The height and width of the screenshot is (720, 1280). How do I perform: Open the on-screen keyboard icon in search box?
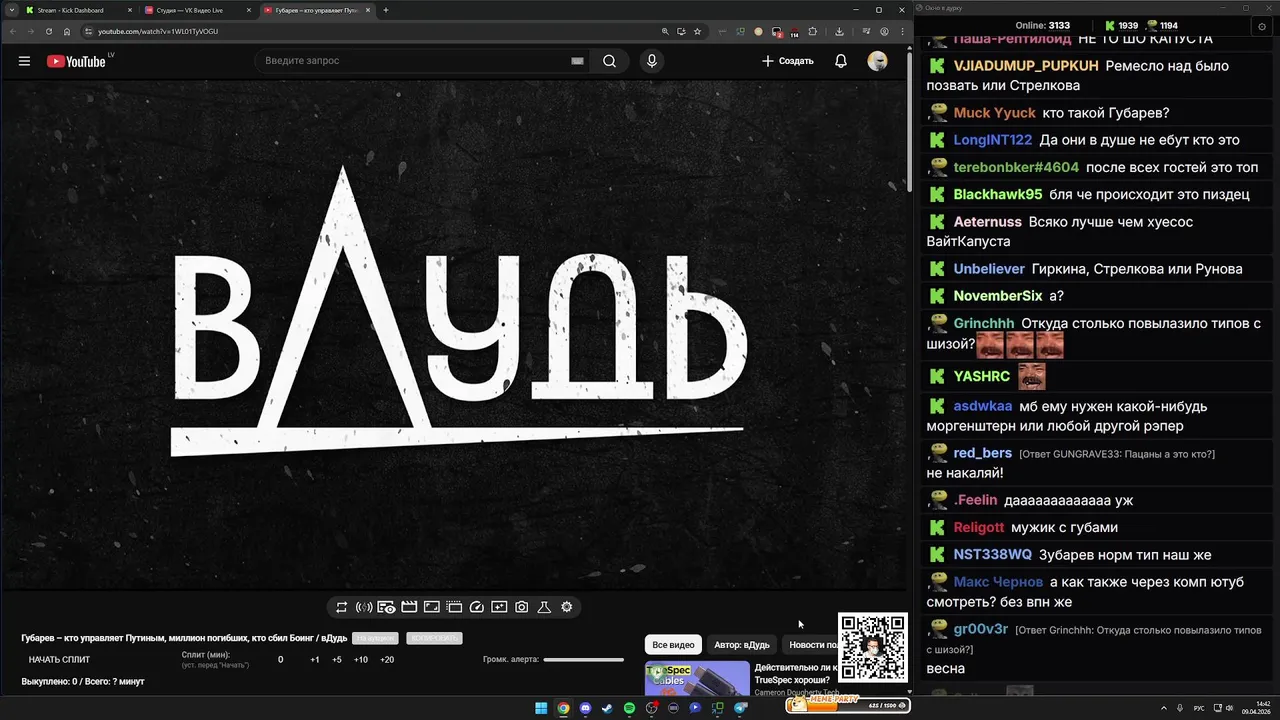577,61
